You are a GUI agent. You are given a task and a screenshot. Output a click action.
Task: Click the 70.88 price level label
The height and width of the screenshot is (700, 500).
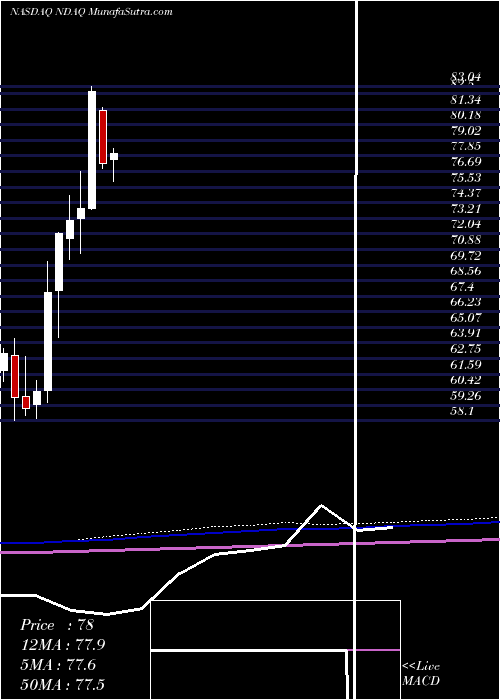click(466, 240)
